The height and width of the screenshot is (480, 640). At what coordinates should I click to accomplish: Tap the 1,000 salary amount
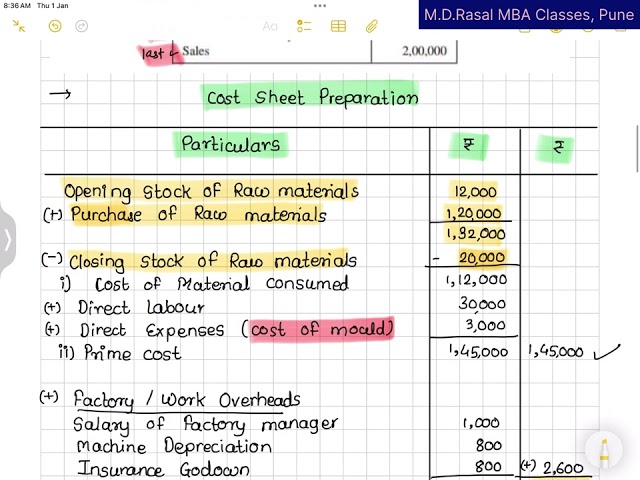coord(481,423)
